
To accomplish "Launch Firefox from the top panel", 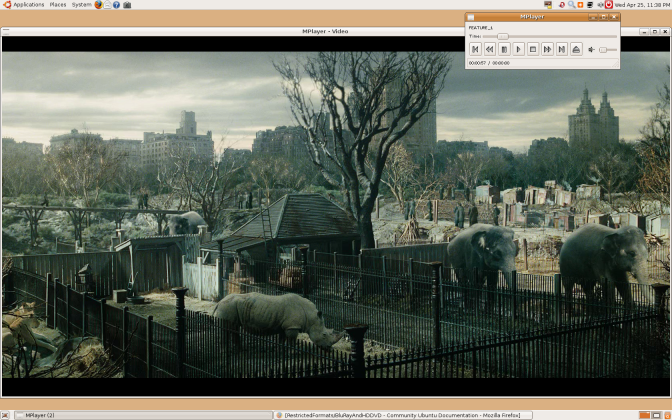I will (99, 5).
